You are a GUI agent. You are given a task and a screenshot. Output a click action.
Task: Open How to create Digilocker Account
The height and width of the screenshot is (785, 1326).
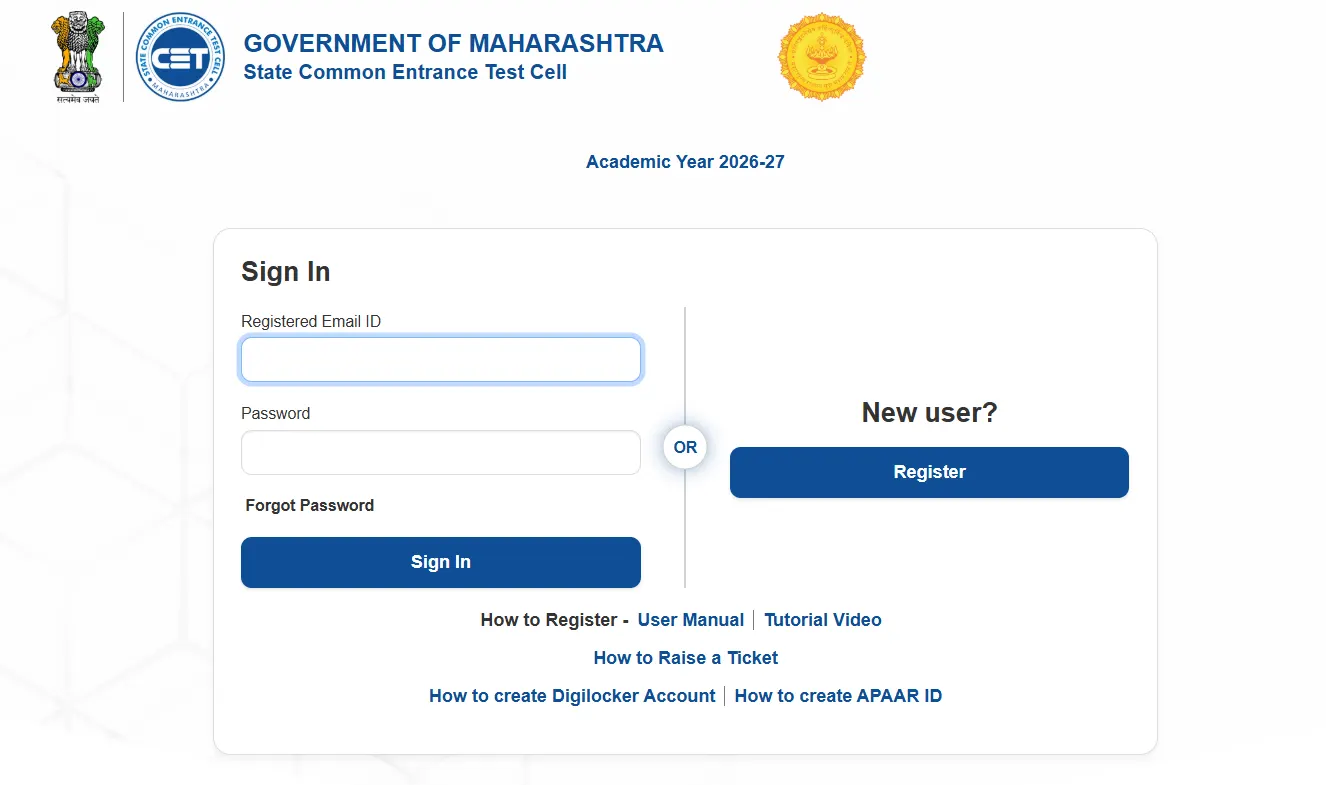[x=571, y=695]
